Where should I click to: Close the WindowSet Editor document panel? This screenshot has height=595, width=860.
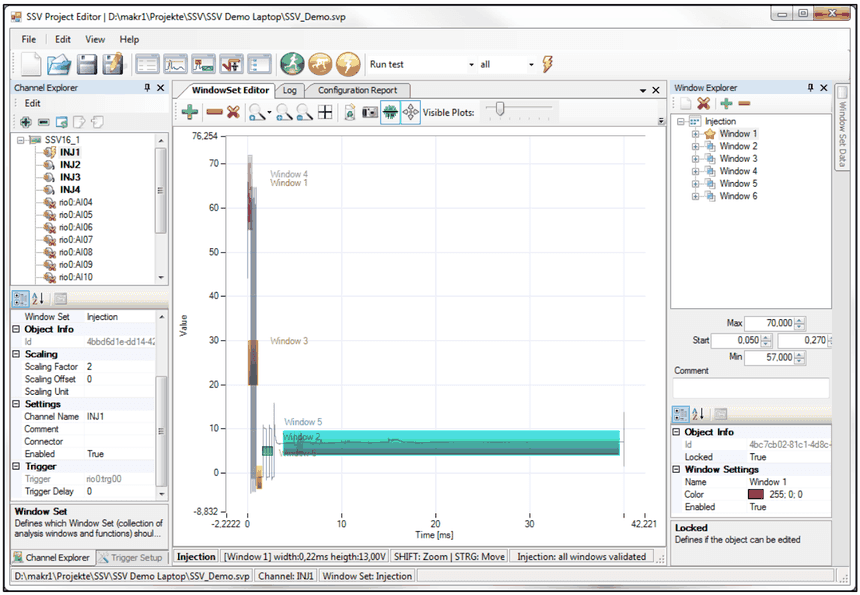[x=656, y=90]
